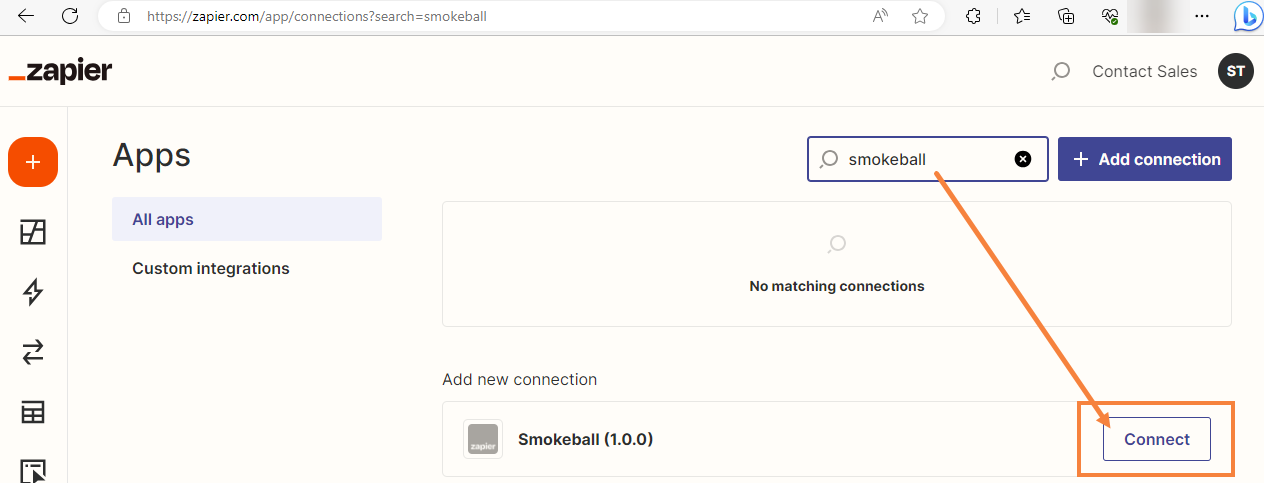Screen dimensions: 1264x483
Task: Open Interfaces icon at sidebar bottom
Action: pyautogui.click(x=33, y=470)
